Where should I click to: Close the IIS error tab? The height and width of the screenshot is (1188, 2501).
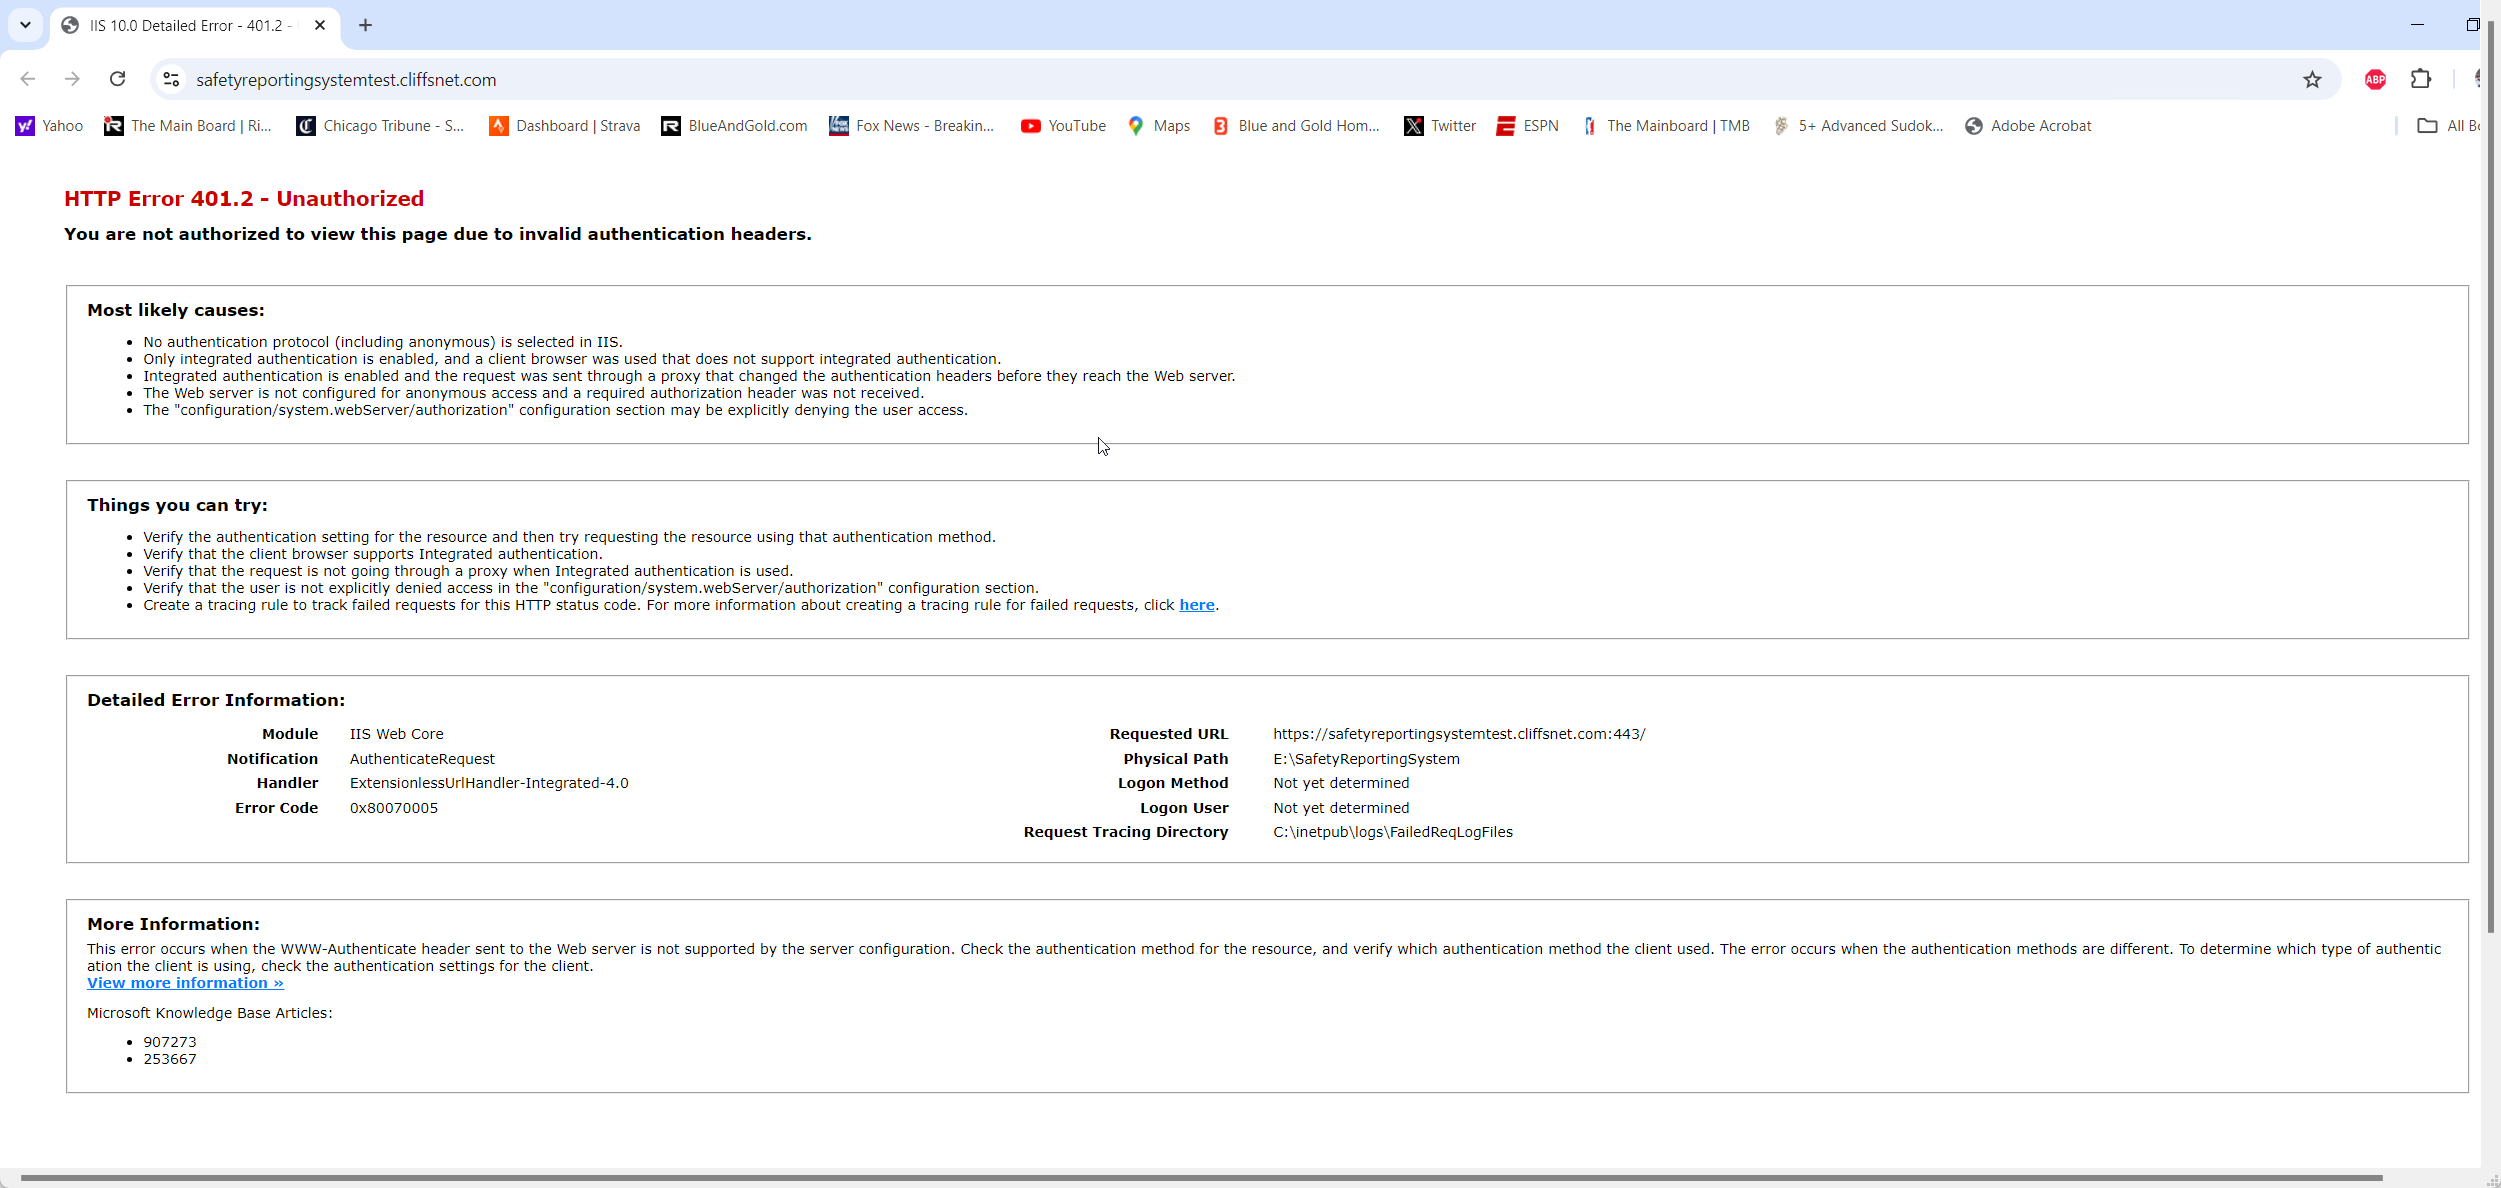point(320,25)
